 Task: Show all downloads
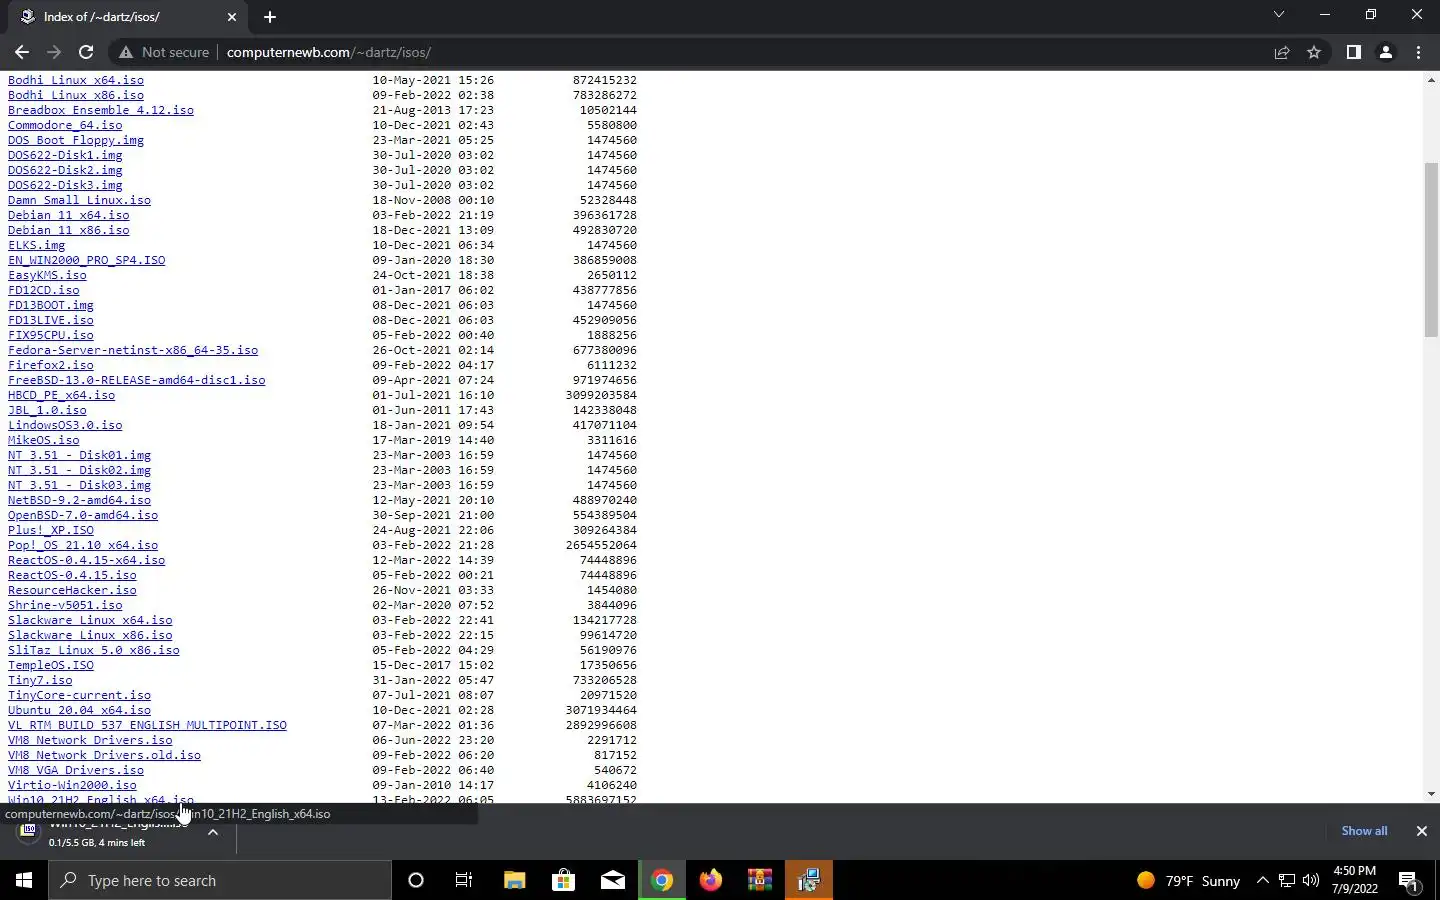click(x=1364, y=831)
